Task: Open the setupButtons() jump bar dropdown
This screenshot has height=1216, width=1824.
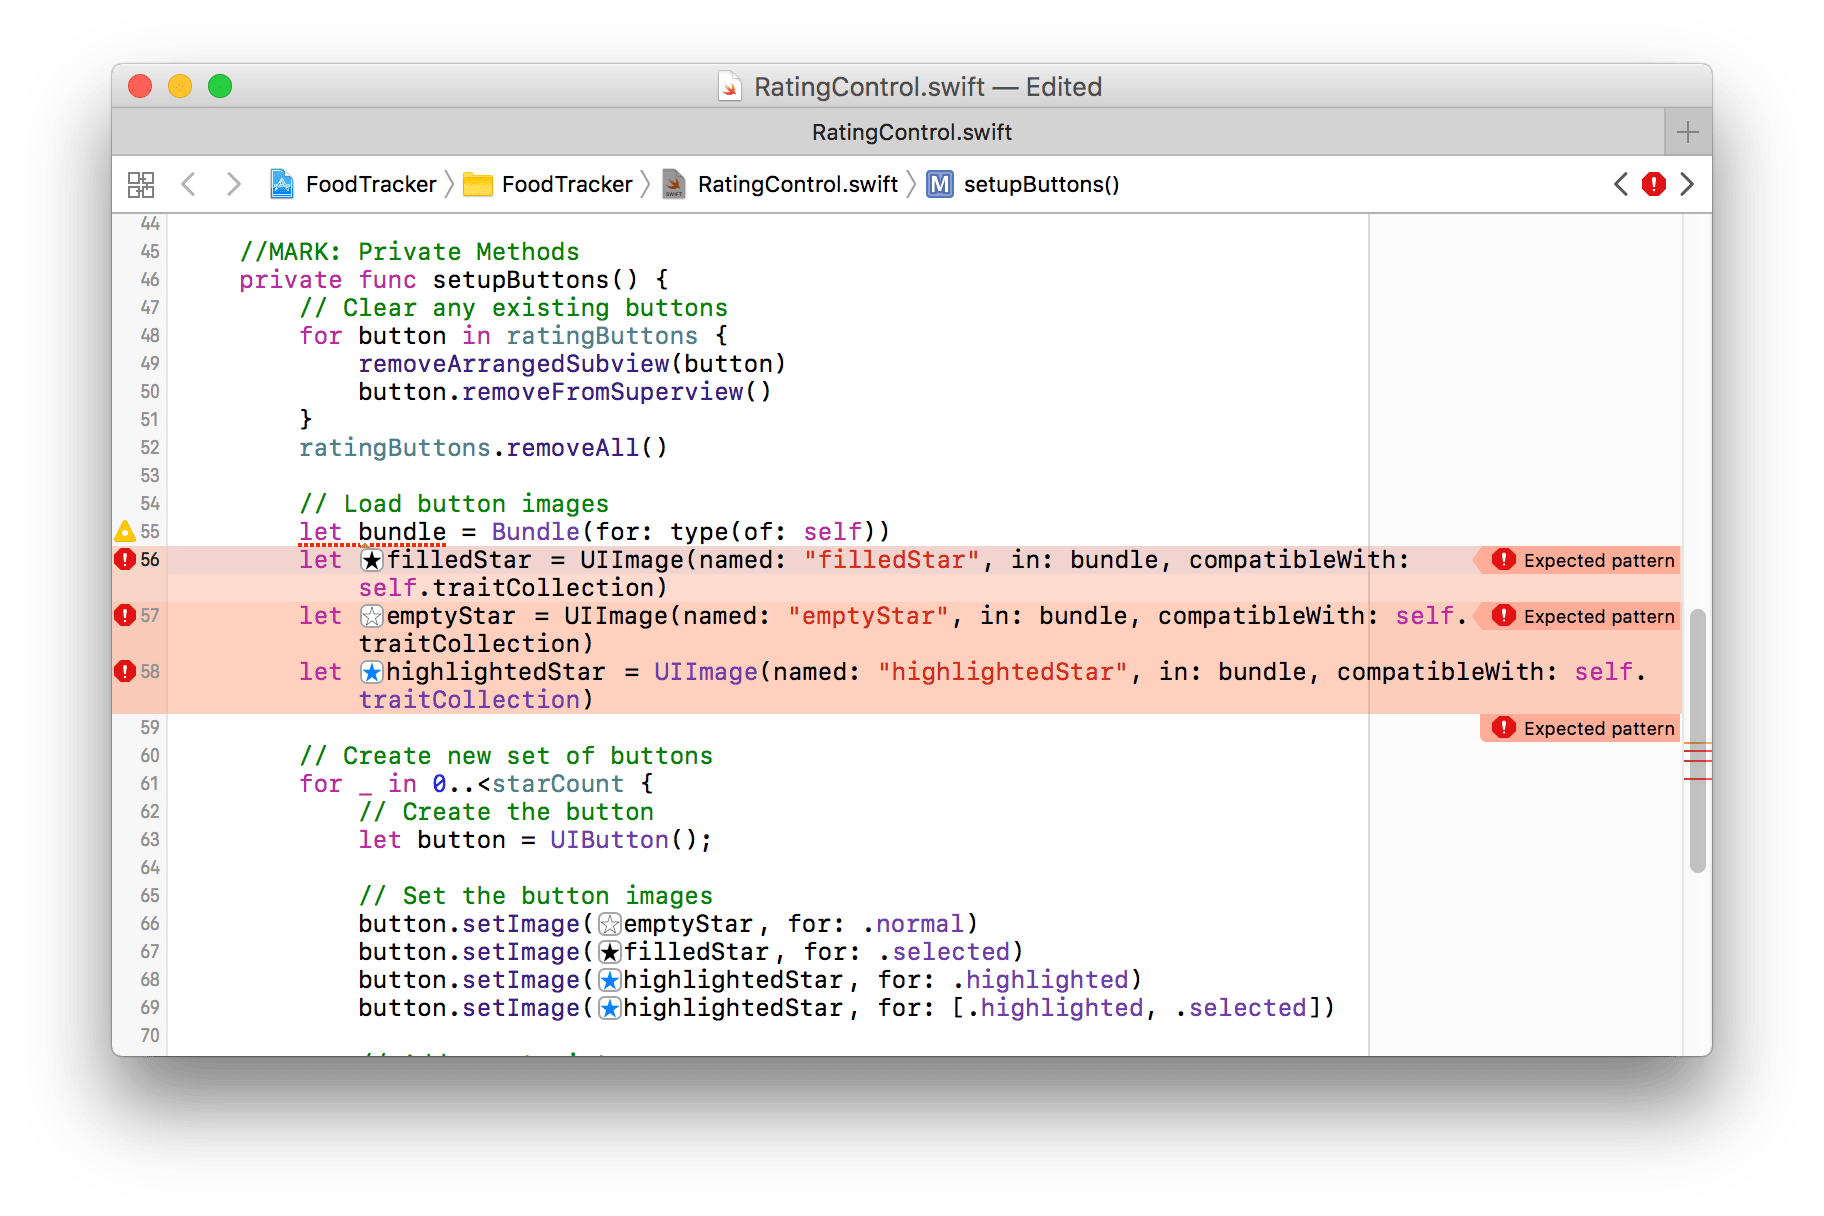Action: (1042, 184)
